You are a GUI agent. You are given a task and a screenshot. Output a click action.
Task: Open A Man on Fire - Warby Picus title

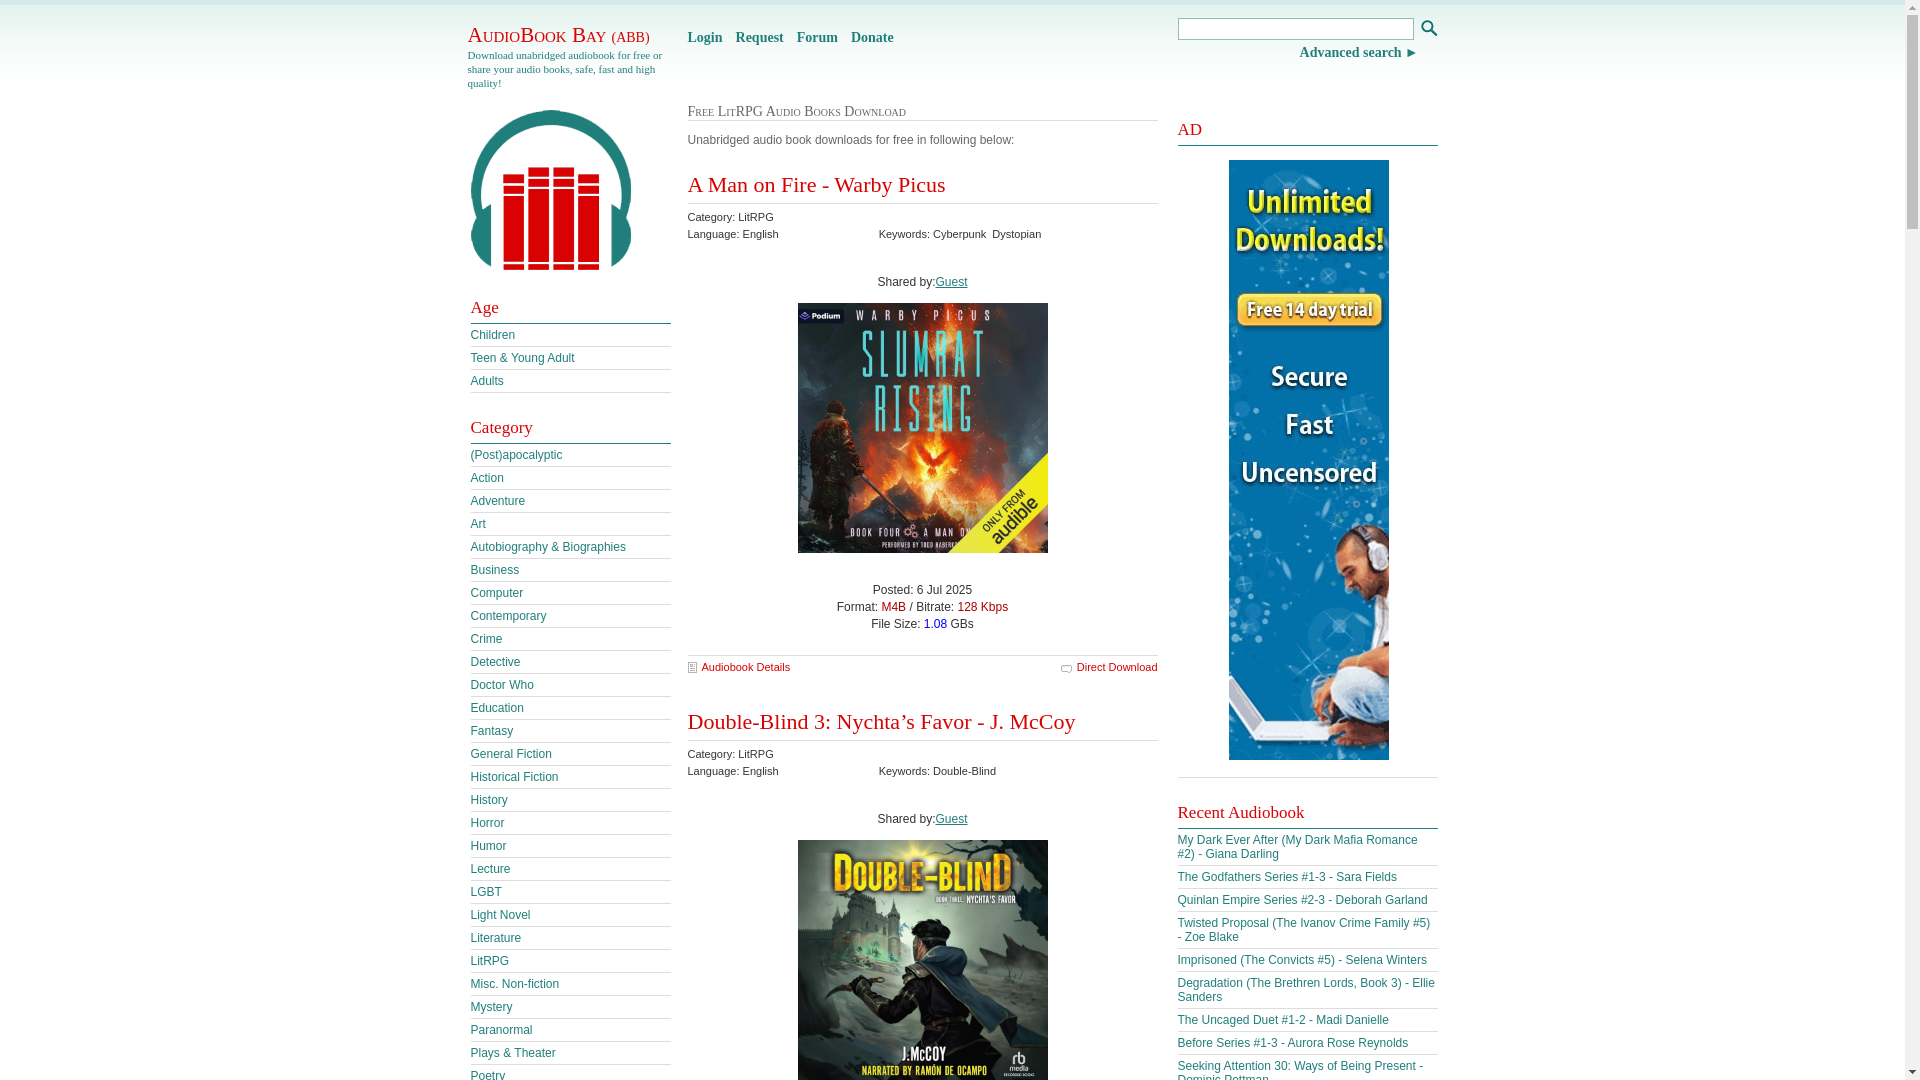[x=816, y=185]
